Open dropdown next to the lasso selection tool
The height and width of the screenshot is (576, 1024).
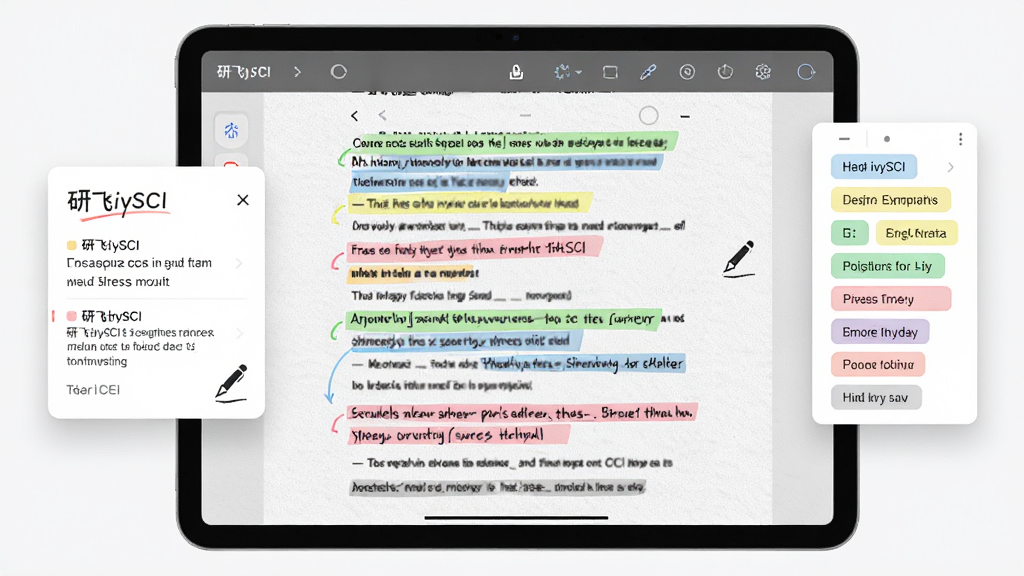point(579,72)
